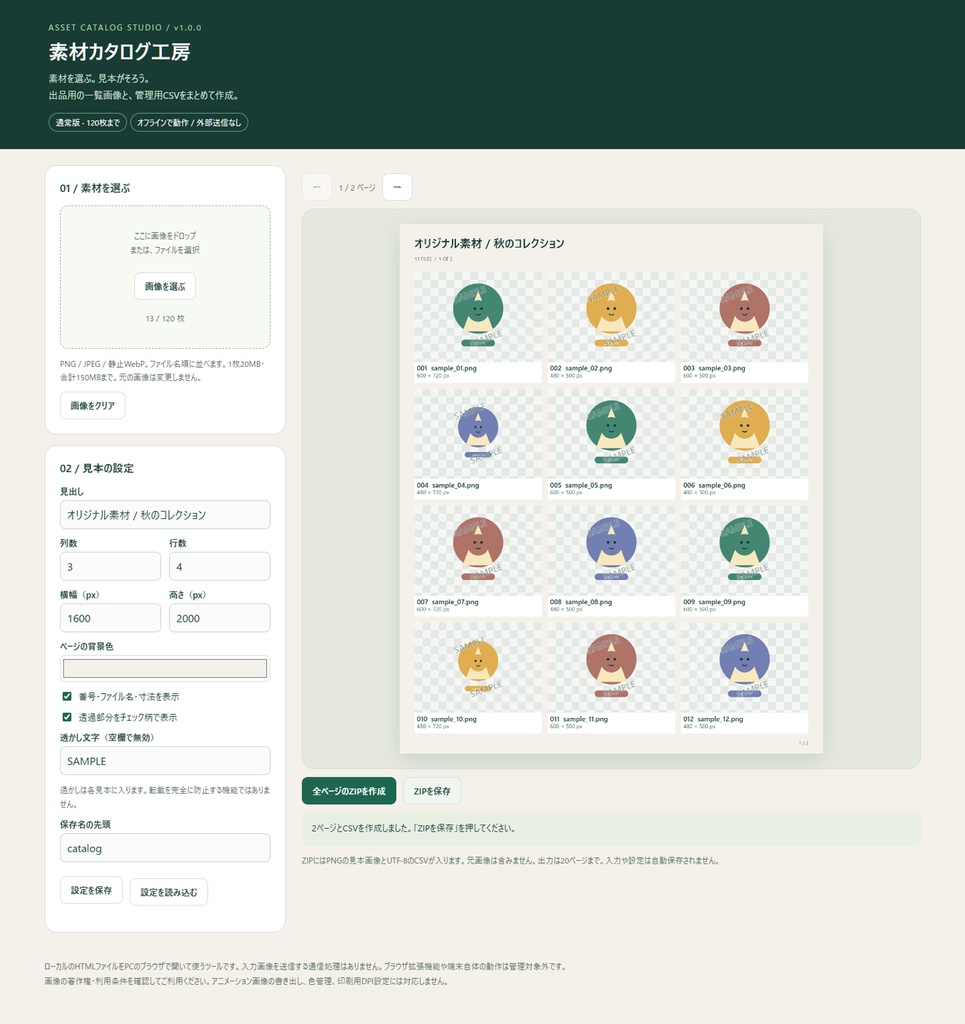Click the 保存名の先頭 field containing catalog
The image size is (965, 1024).
pyautogui.click(x=165, y=848)
